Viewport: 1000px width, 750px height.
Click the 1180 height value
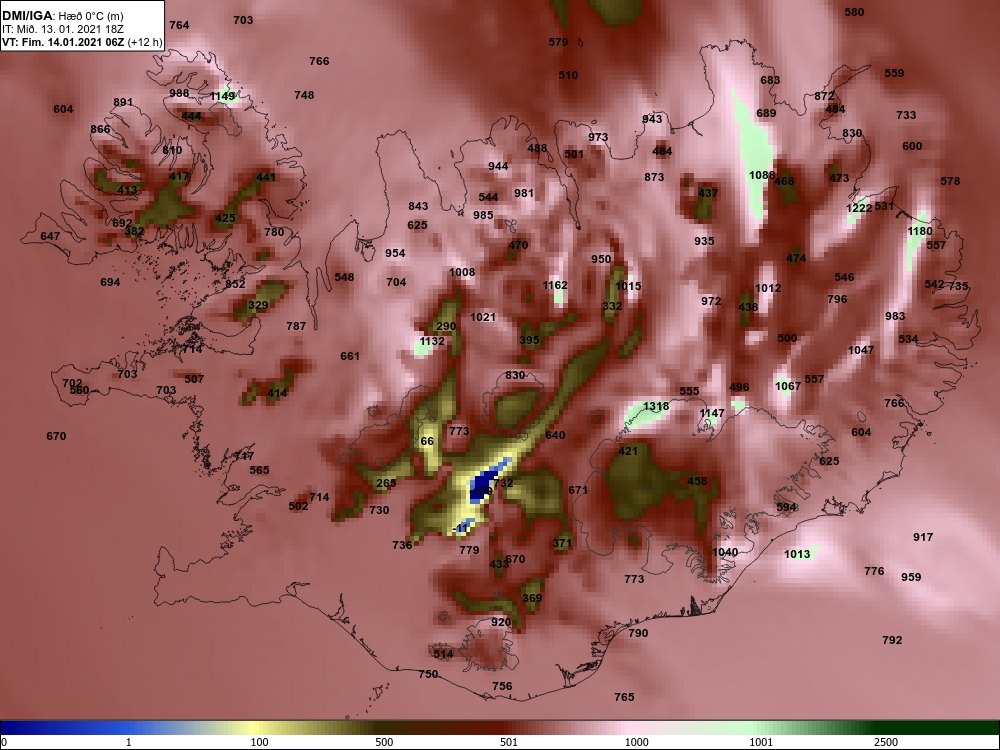[920, 231]
